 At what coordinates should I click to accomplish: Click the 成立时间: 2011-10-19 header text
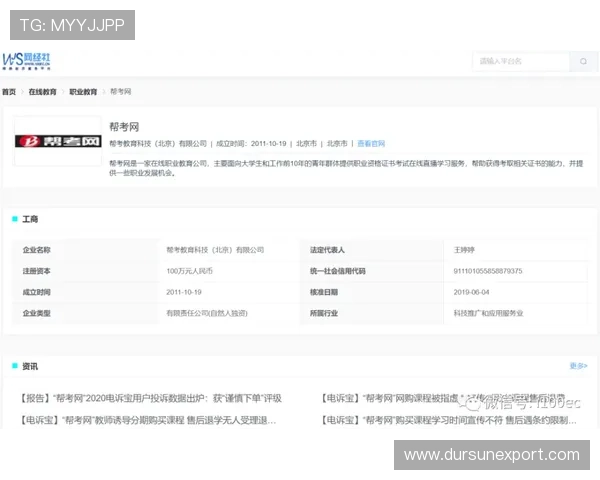coord(251,144)
